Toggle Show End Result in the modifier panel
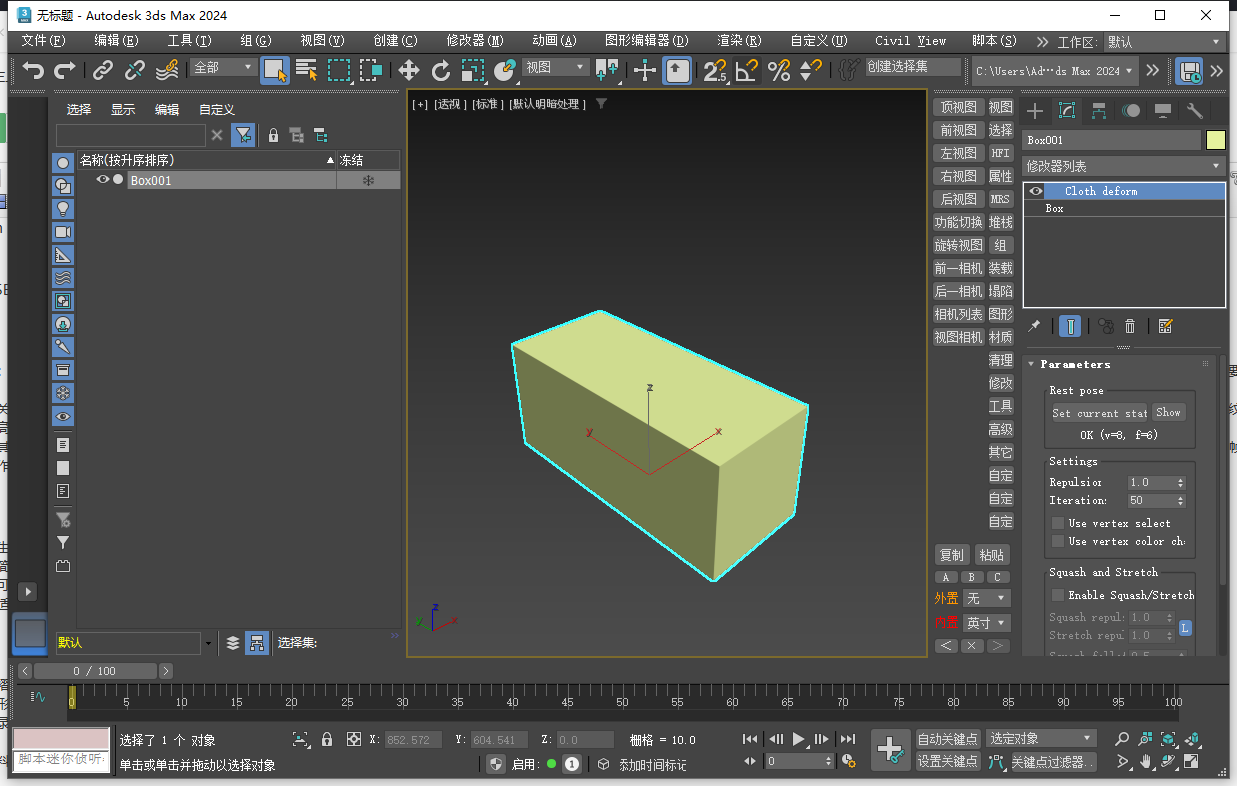Screen dimensions: 1237x786 click(x=1070, y=326)
